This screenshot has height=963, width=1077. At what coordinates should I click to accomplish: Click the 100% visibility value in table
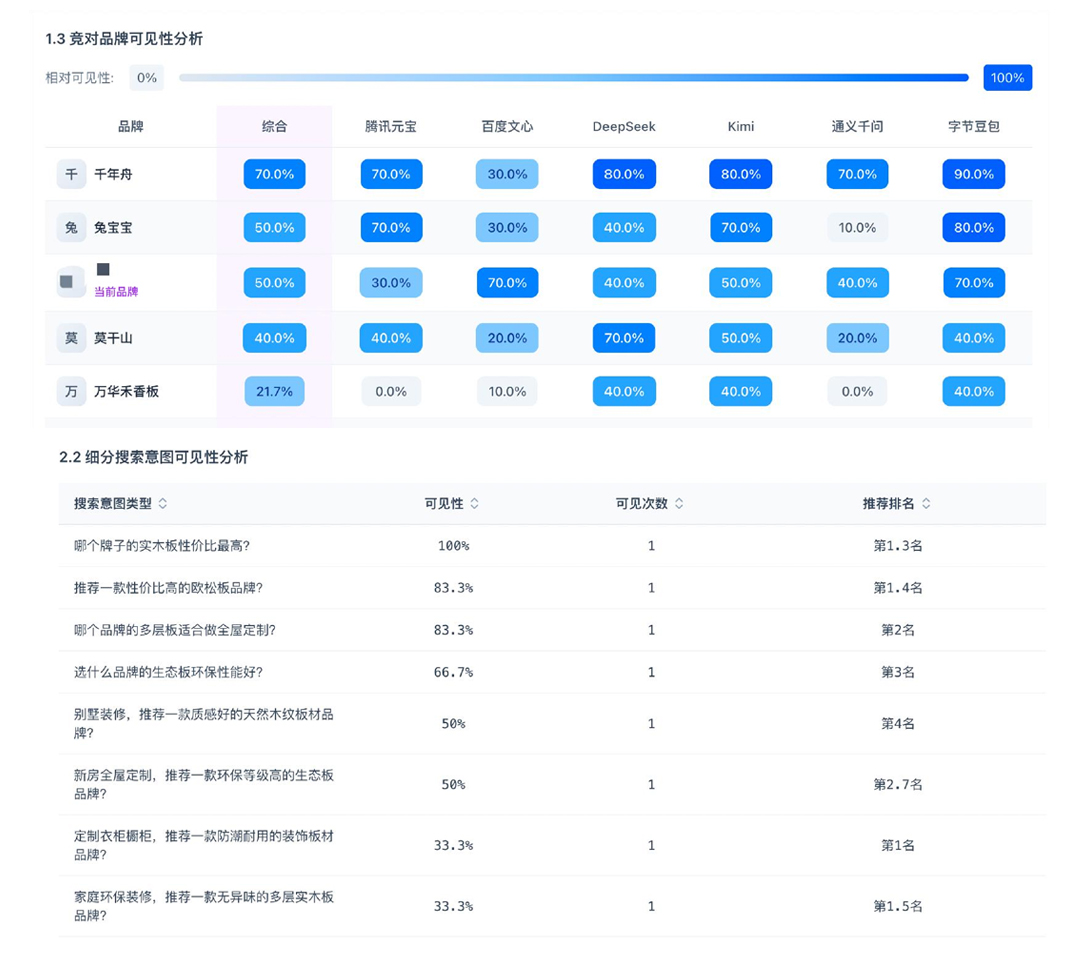coord(453,546)
